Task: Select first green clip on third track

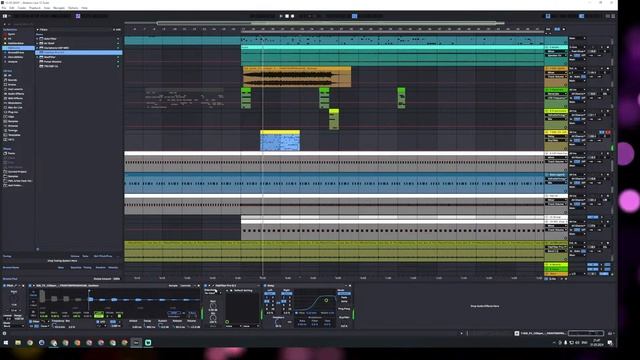Action: pyautogui.click(x=246, y=98)
